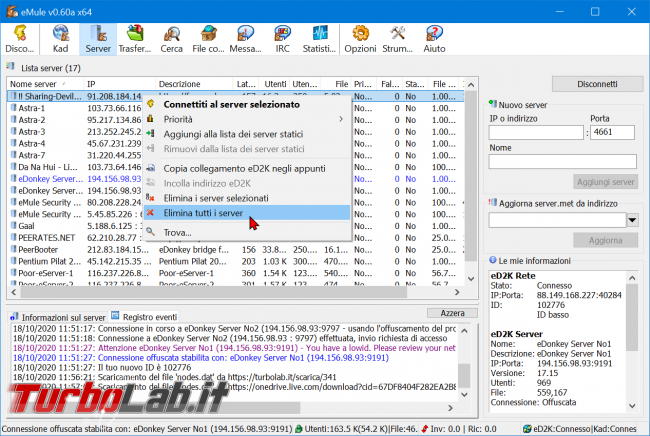The image size is (650, 436).
Task: Click the Porta field showing 4661
Action: pos(612,133)
